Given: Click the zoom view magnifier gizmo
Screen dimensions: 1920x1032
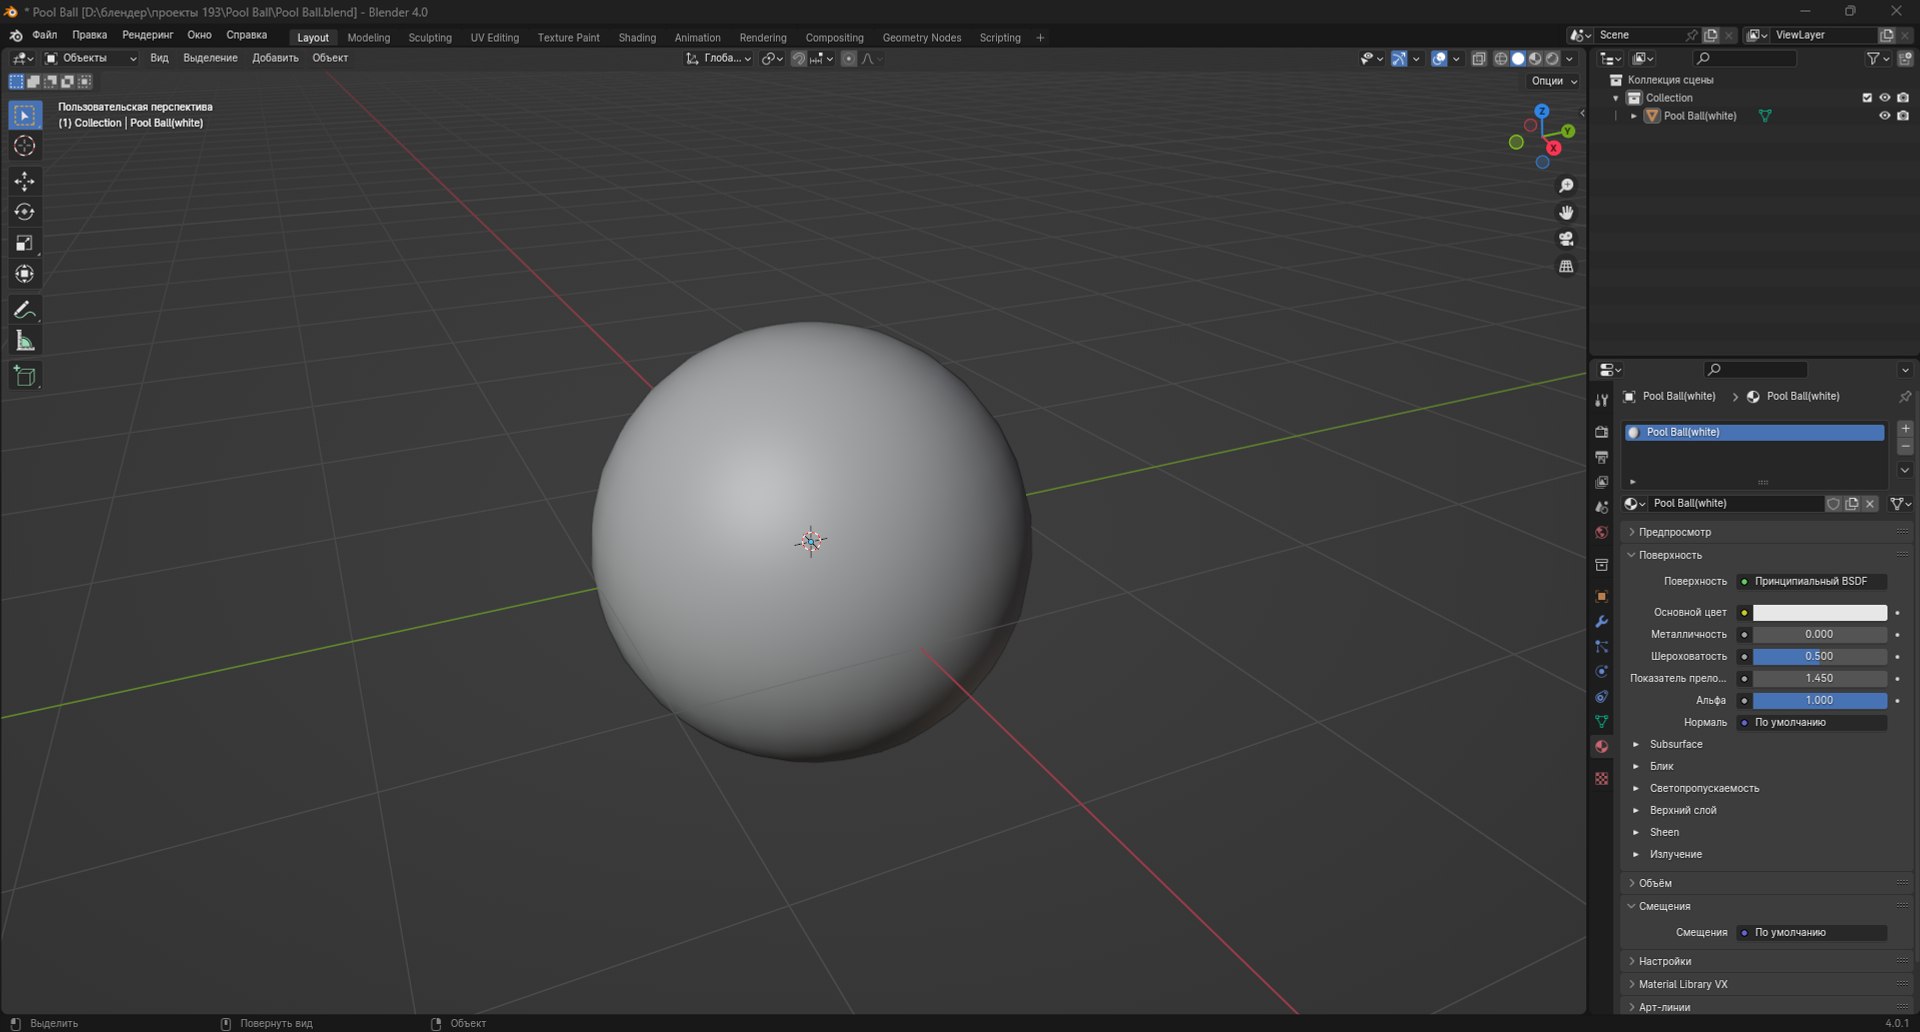Looking at the screenshot, I should pos(1566,186).
